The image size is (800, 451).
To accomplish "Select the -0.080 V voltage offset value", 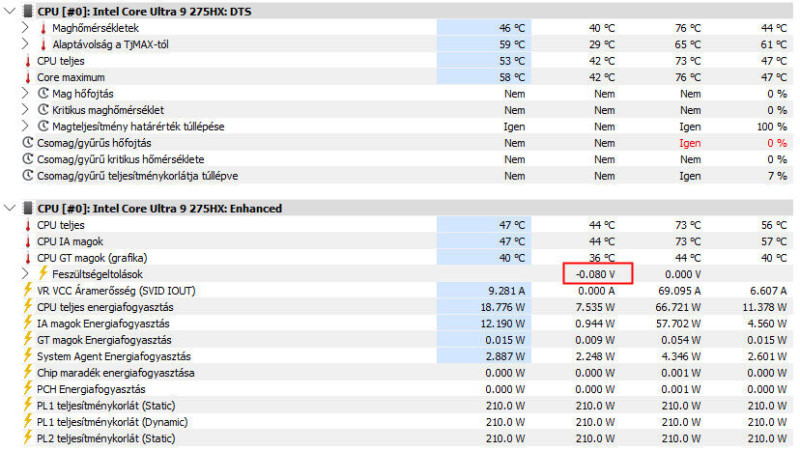I will 595,274.
